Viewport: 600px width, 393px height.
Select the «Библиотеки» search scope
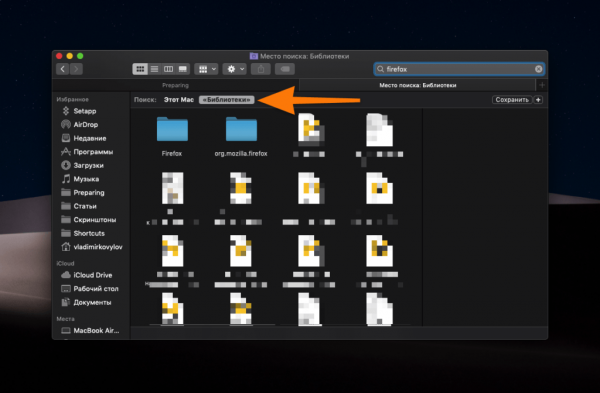pyautogui.click(x=227, y=99)
